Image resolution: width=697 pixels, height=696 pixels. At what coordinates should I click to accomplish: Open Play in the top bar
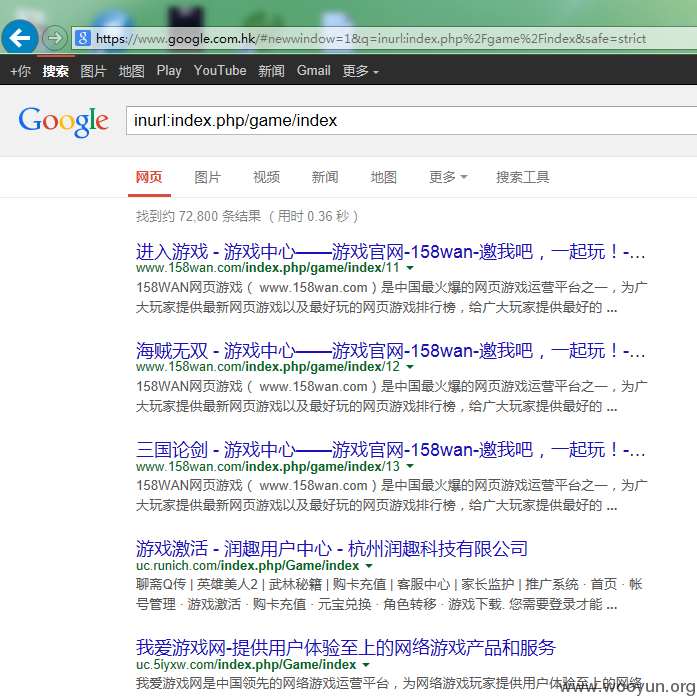pyautogui.click(x=169, y=71)
